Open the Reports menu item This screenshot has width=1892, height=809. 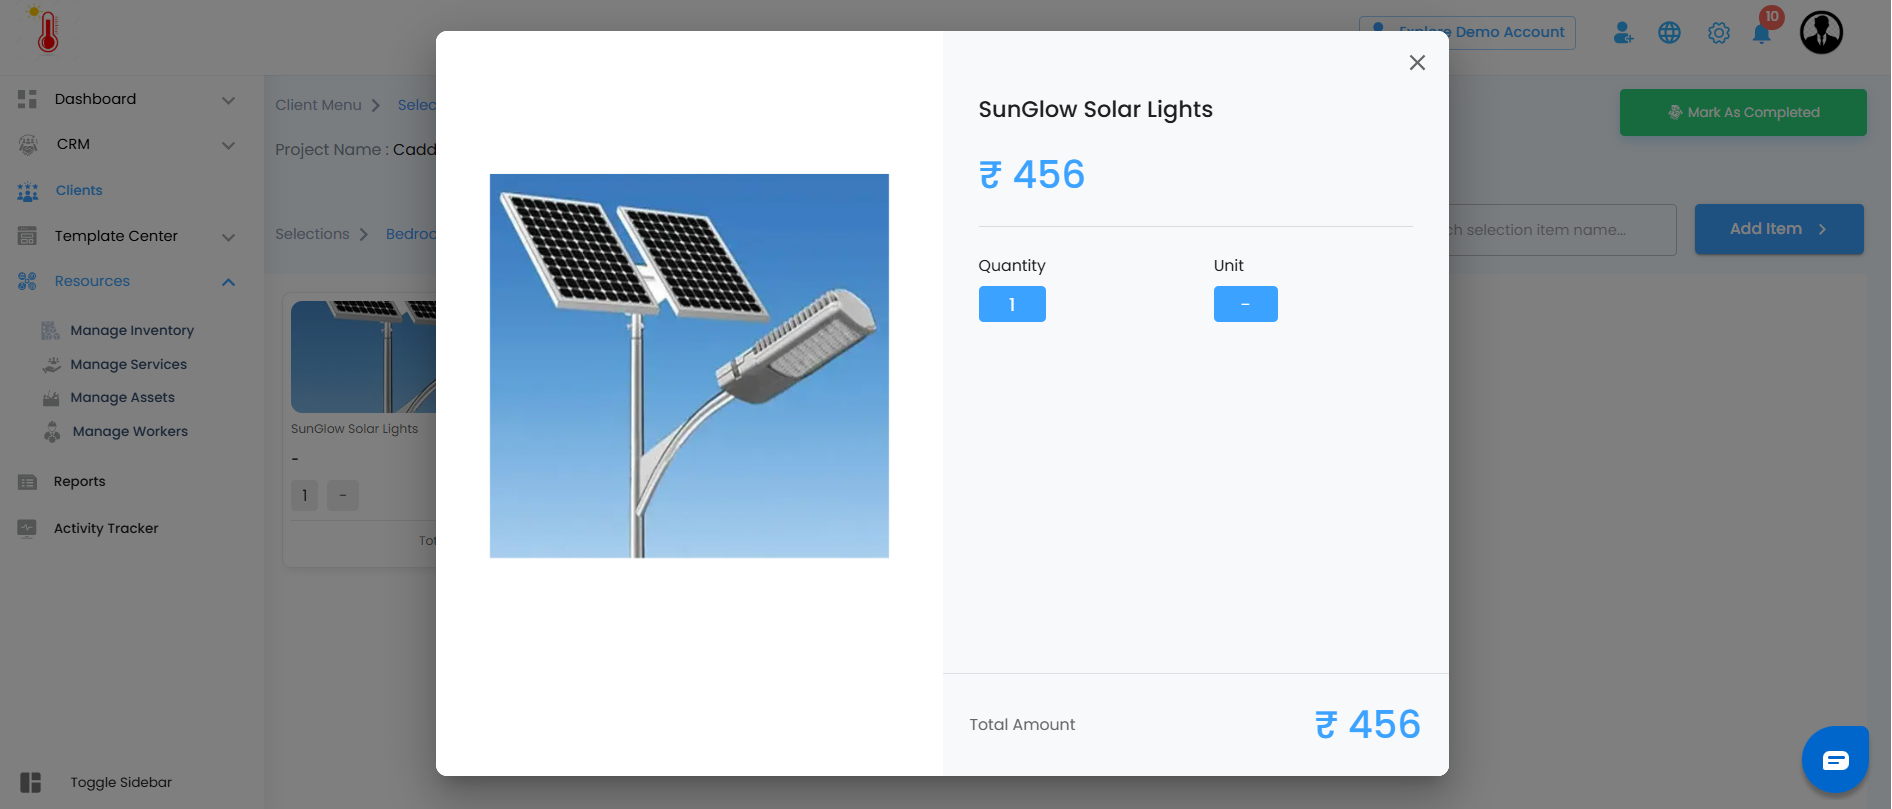tap(79, 481)
